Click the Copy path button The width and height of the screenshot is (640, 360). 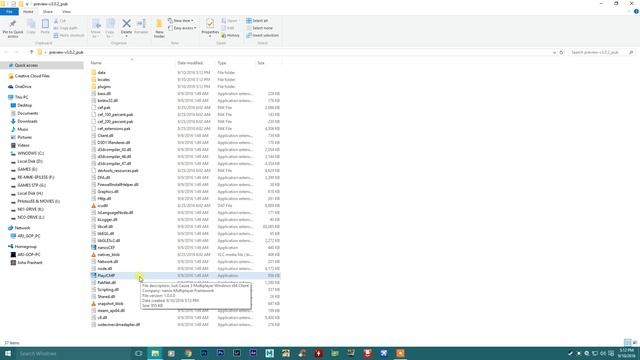(x=66, y=28)
